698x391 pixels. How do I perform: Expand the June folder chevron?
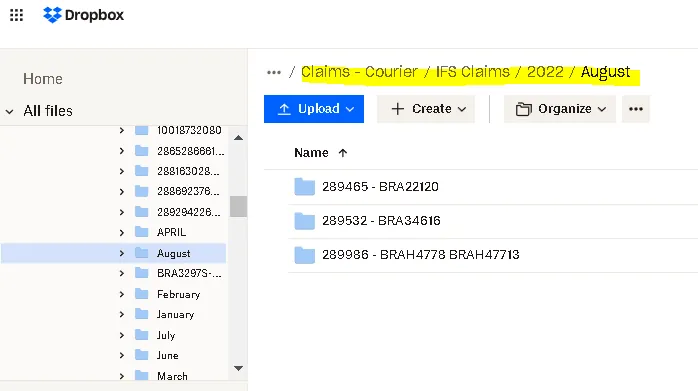click(x=122, y=355)
